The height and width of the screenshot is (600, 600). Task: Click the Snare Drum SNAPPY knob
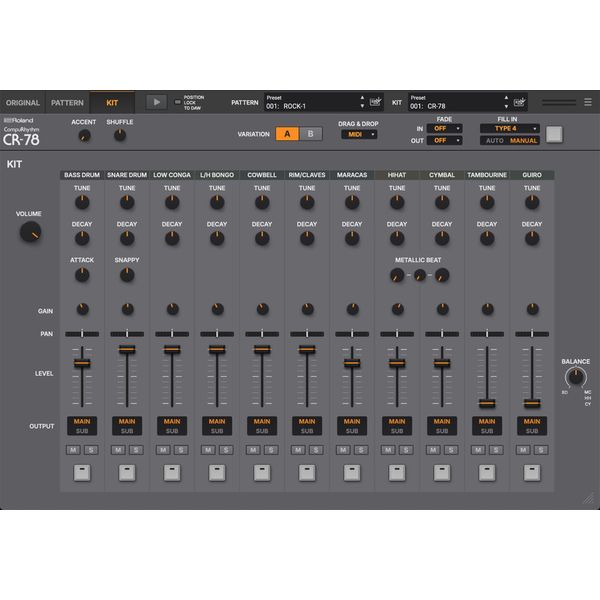coord(127,275)
